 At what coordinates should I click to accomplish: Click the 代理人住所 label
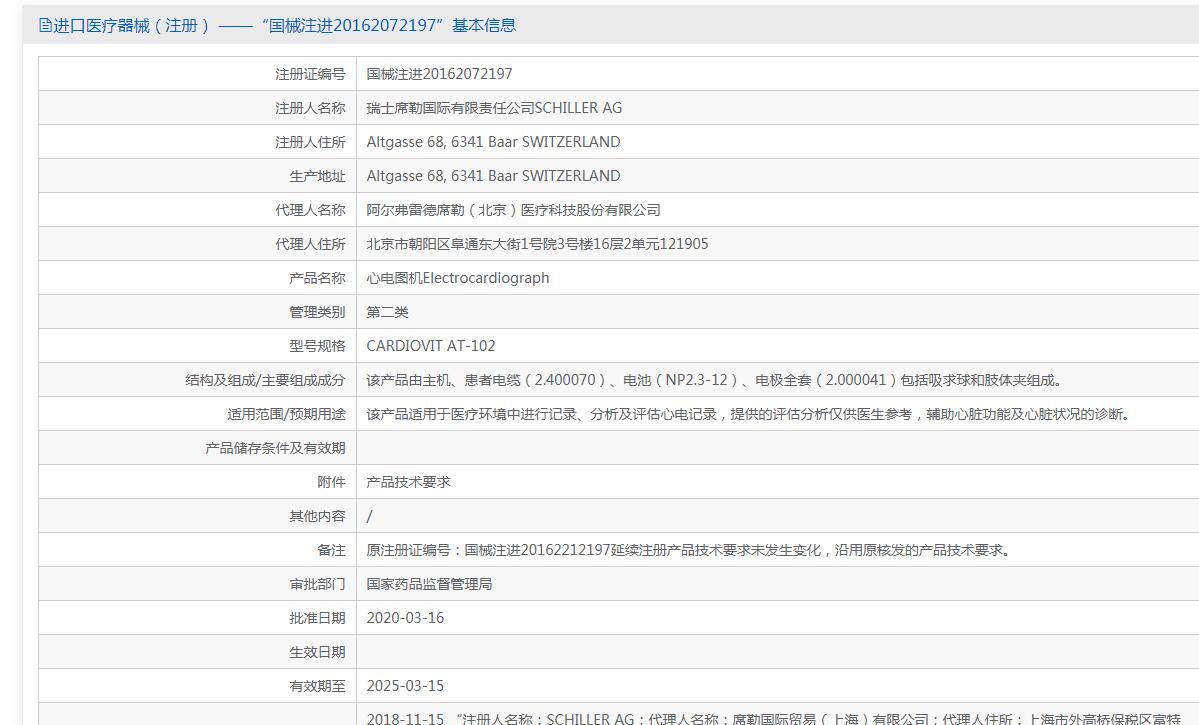[310, 244]
